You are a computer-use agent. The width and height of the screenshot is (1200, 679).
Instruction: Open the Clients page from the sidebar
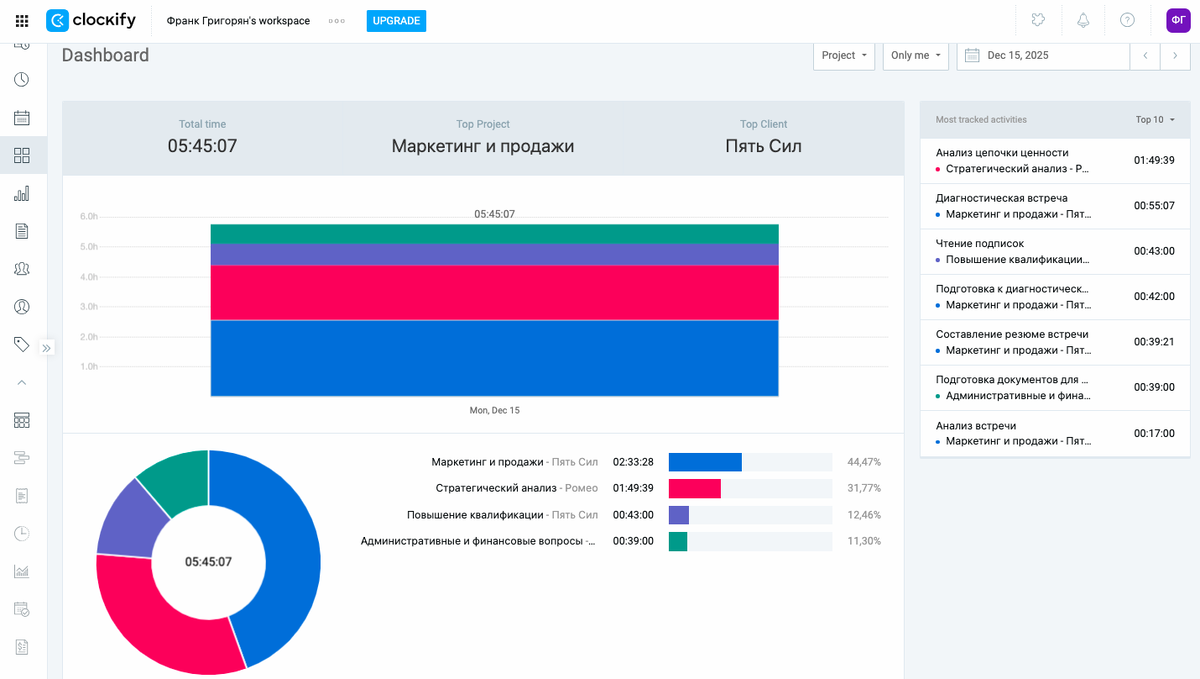tap(22, 306)
